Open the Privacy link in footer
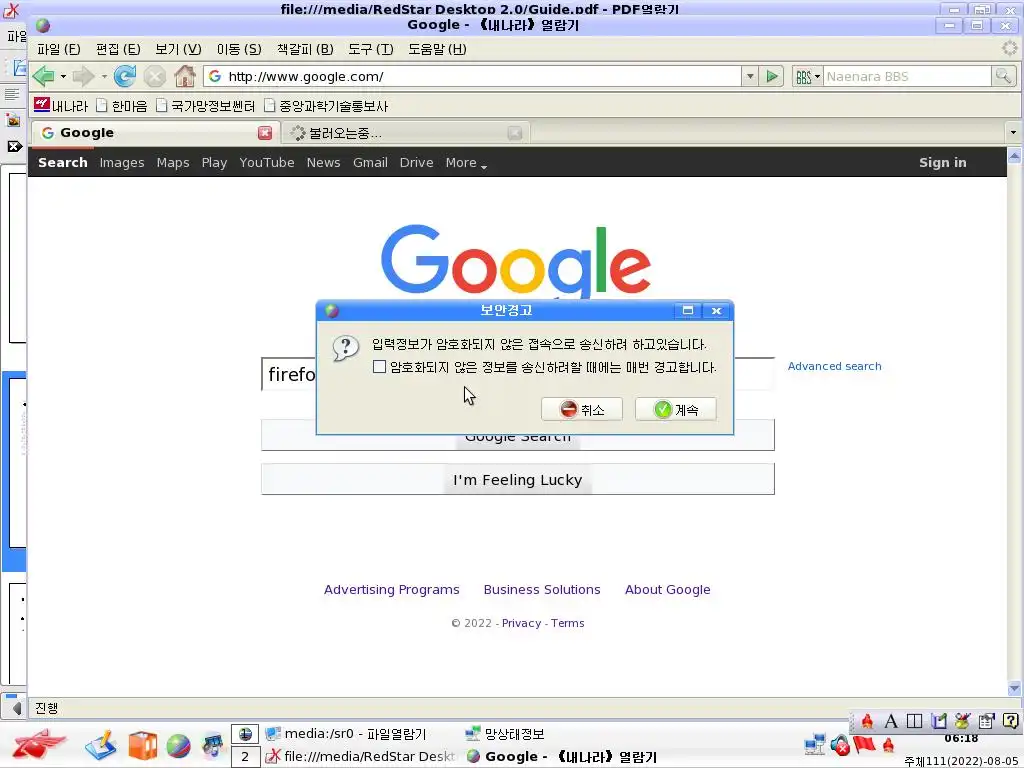Screen dimensions: 1024x768 coord(521,623)
